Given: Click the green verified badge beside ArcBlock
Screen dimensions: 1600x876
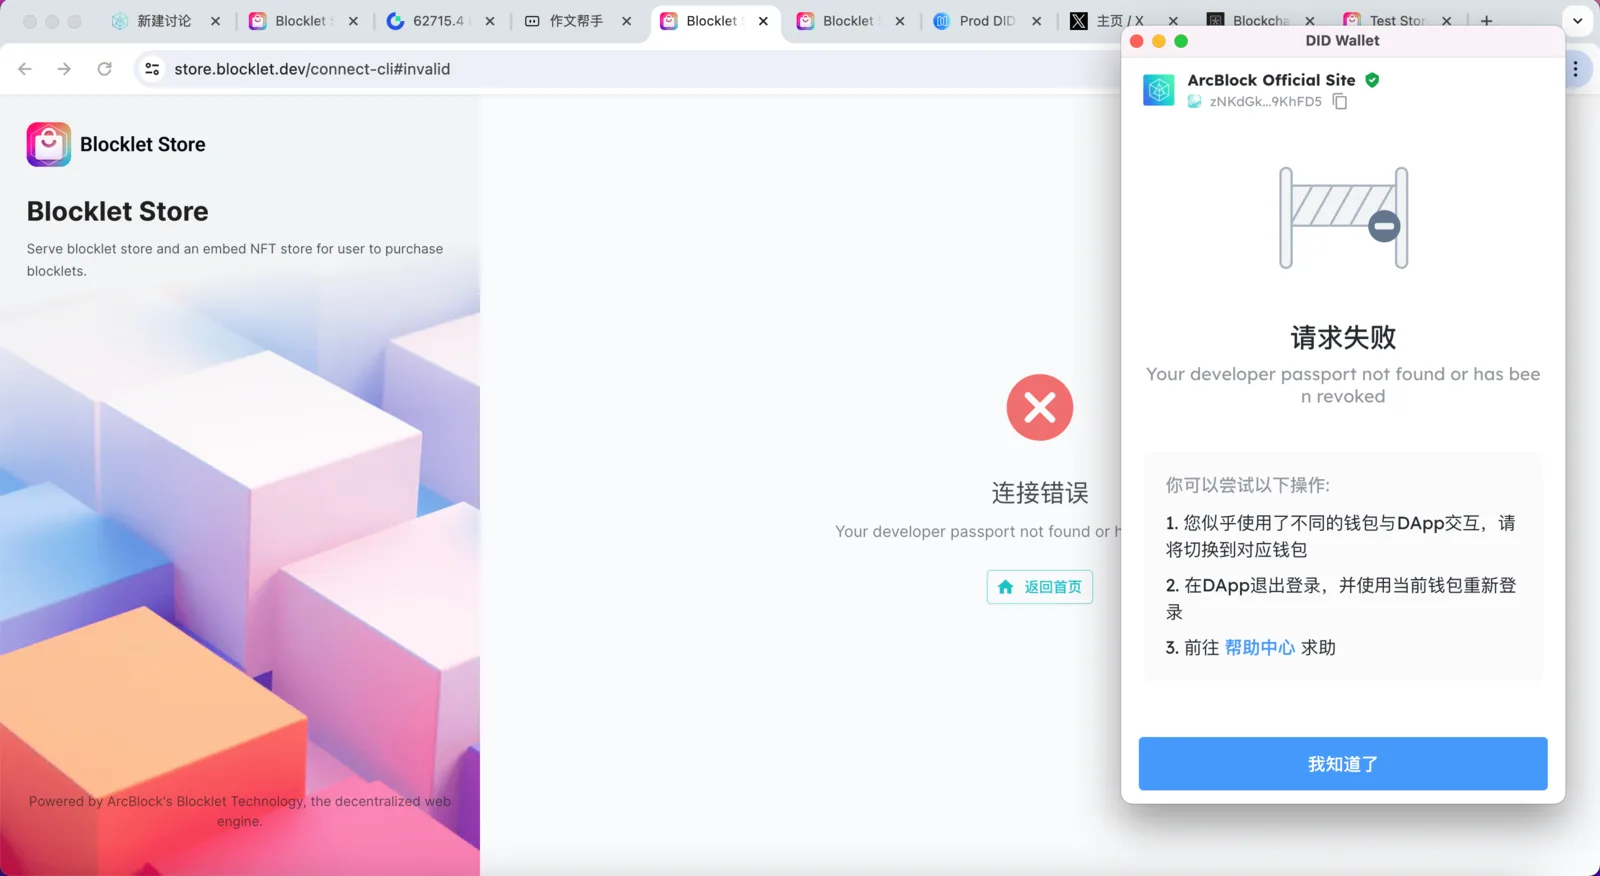Looking at the screenshot, I should [x=1372, y=80].
